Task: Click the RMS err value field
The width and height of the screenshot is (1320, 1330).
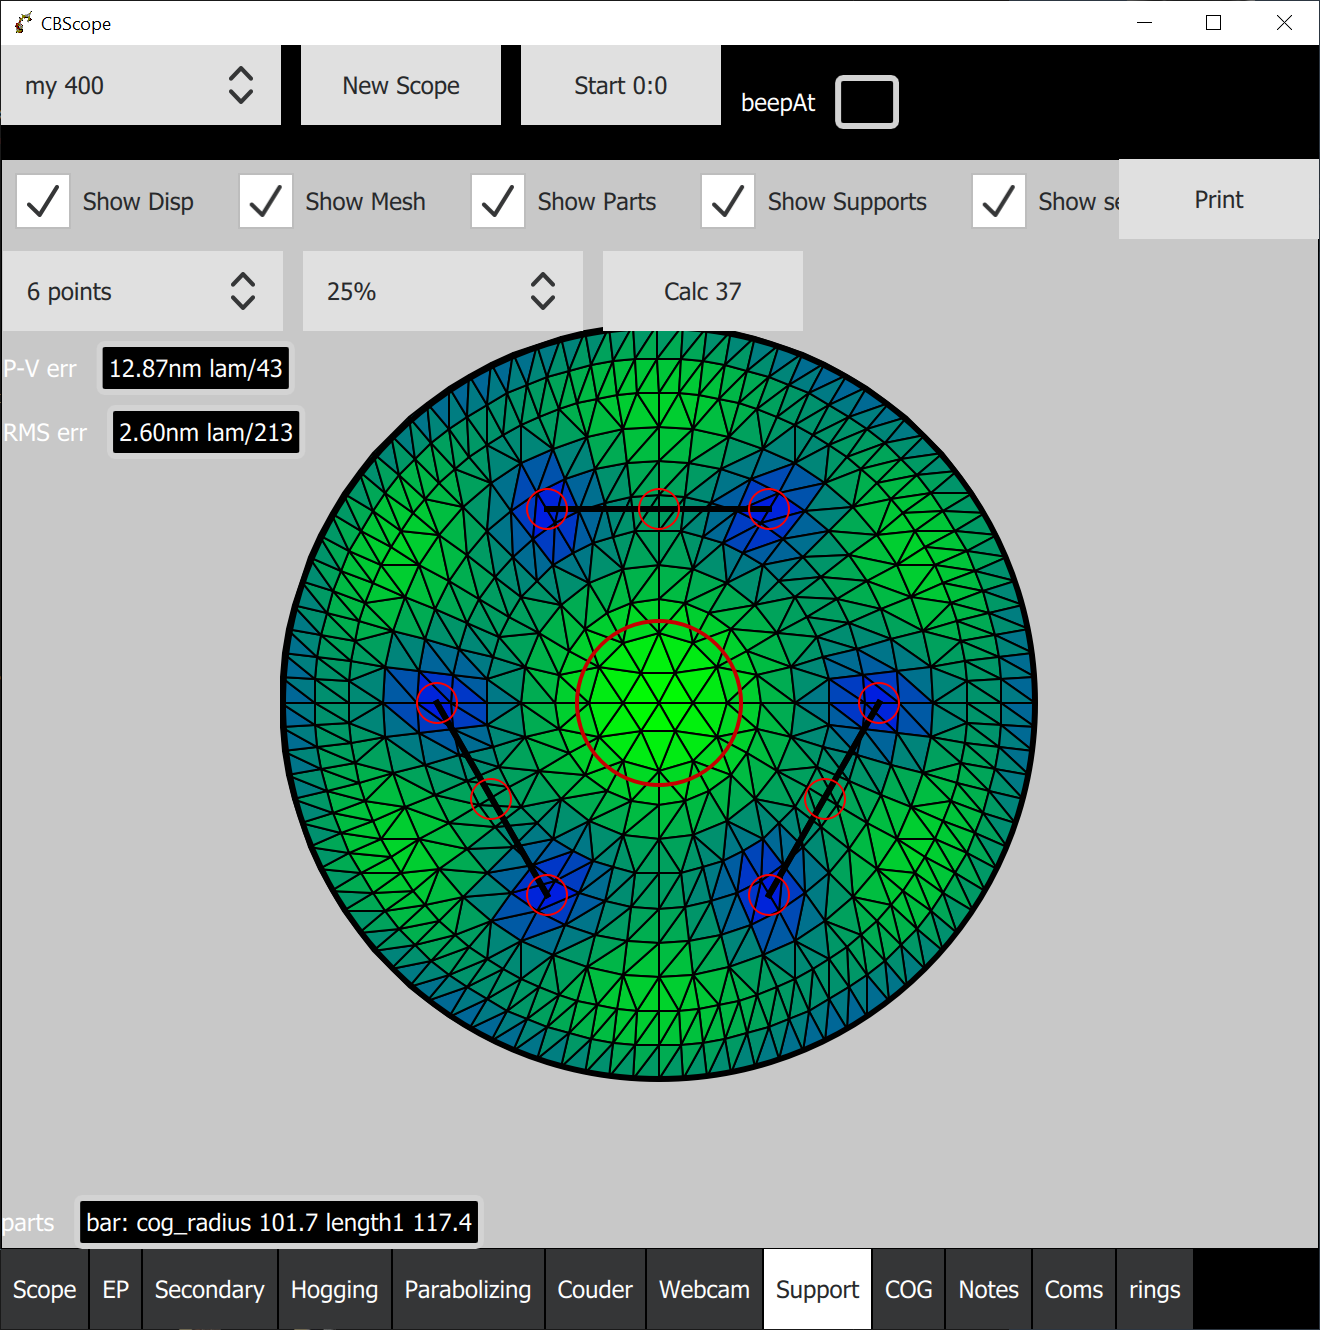Action: (206, 433)
